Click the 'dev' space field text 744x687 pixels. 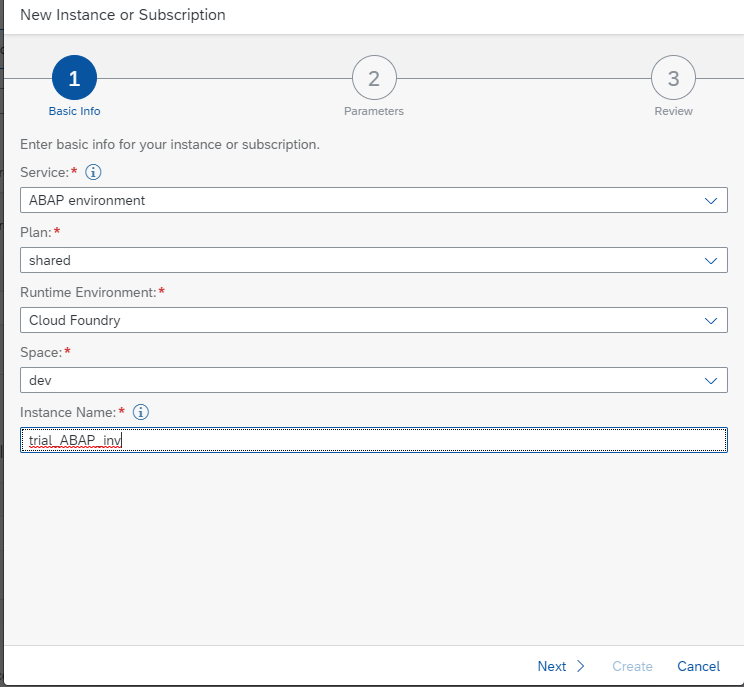click(40, 381)
